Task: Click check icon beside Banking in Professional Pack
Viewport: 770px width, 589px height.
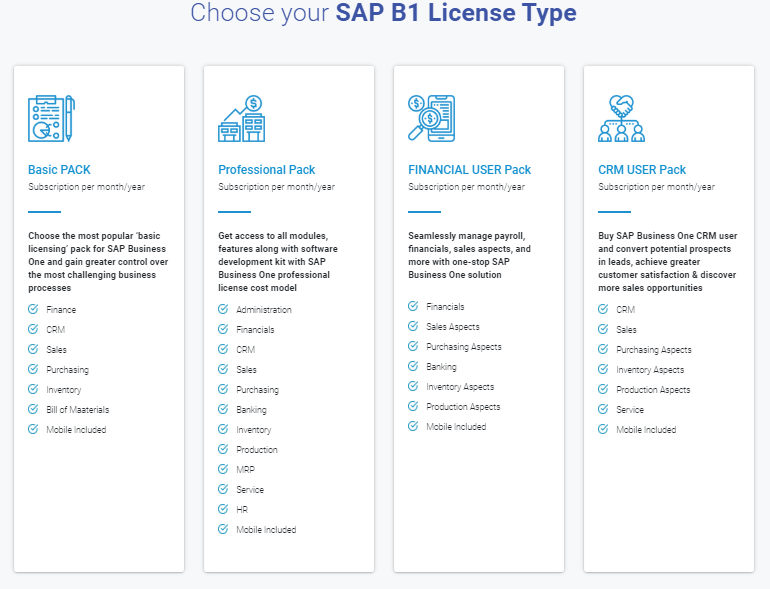Action: pyautogui.click(x=223, y=409)
